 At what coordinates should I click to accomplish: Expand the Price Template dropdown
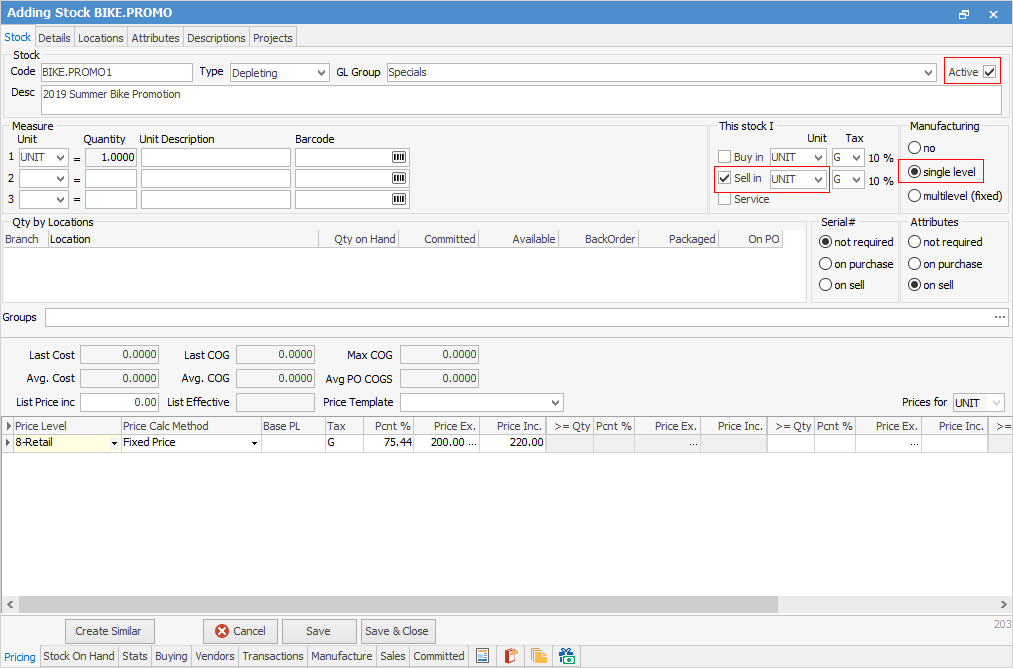coord(555,403)
